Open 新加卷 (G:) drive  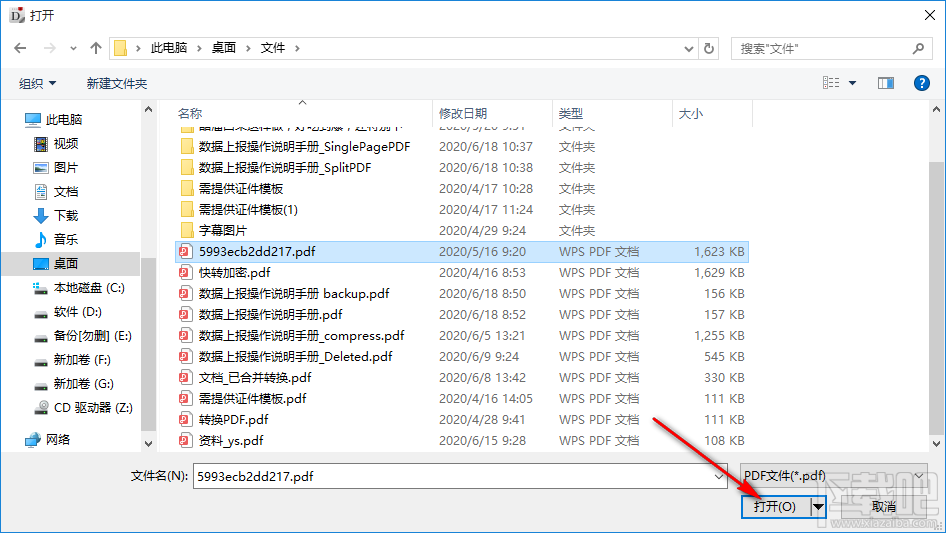tap(83, 384)
